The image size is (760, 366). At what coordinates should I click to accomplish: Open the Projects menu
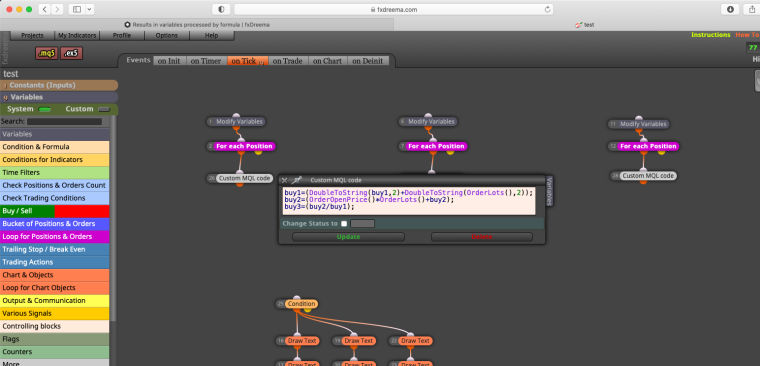click(x=32, y=35)
